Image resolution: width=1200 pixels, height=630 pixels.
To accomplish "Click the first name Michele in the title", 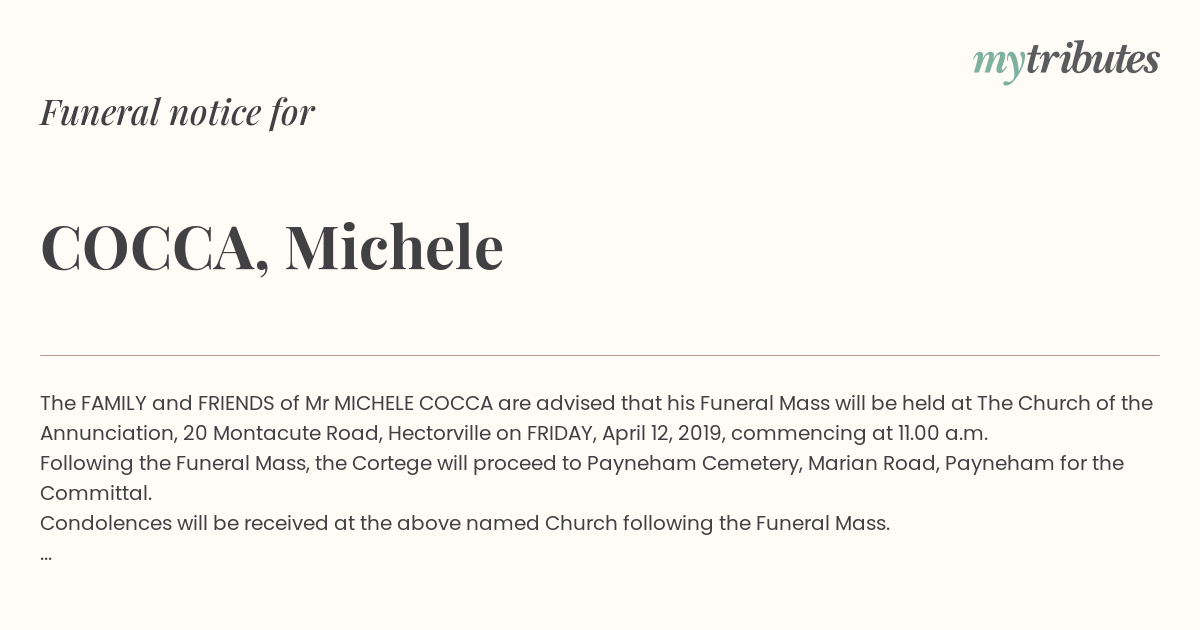I will click(394, 248).
